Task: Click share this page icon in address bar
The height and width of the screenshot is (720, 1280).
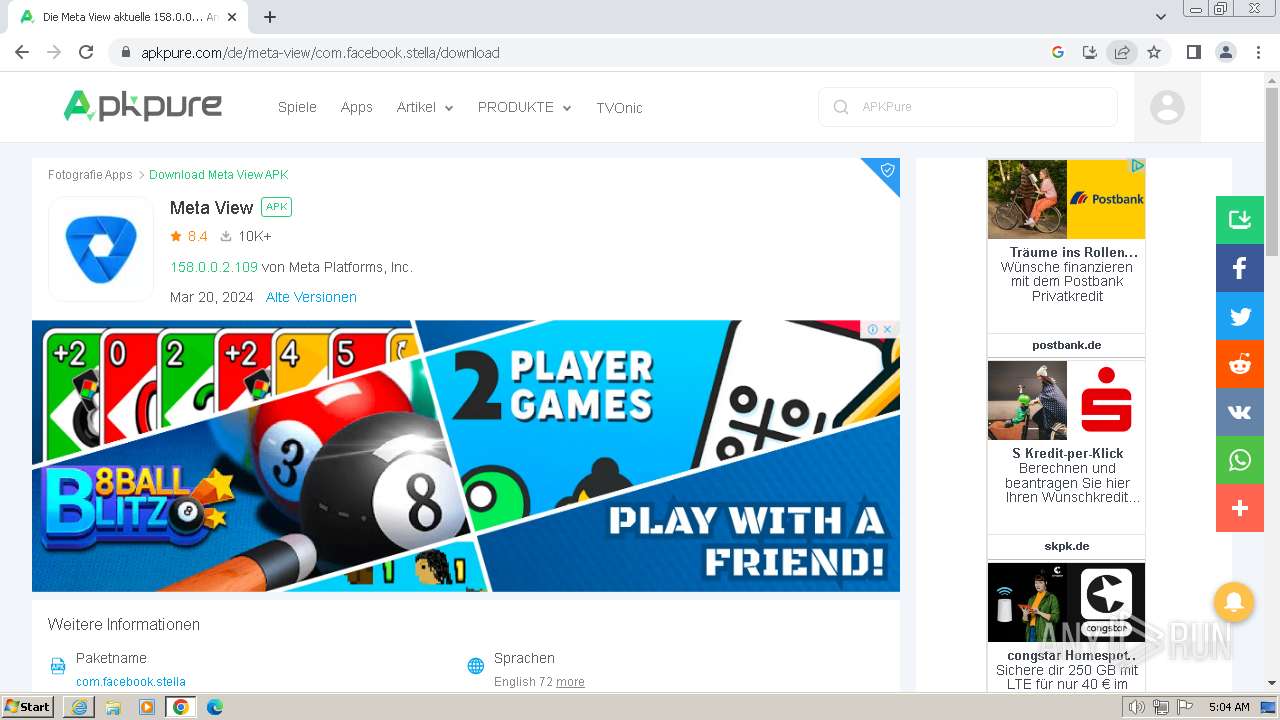Action: click(1122, 52)
